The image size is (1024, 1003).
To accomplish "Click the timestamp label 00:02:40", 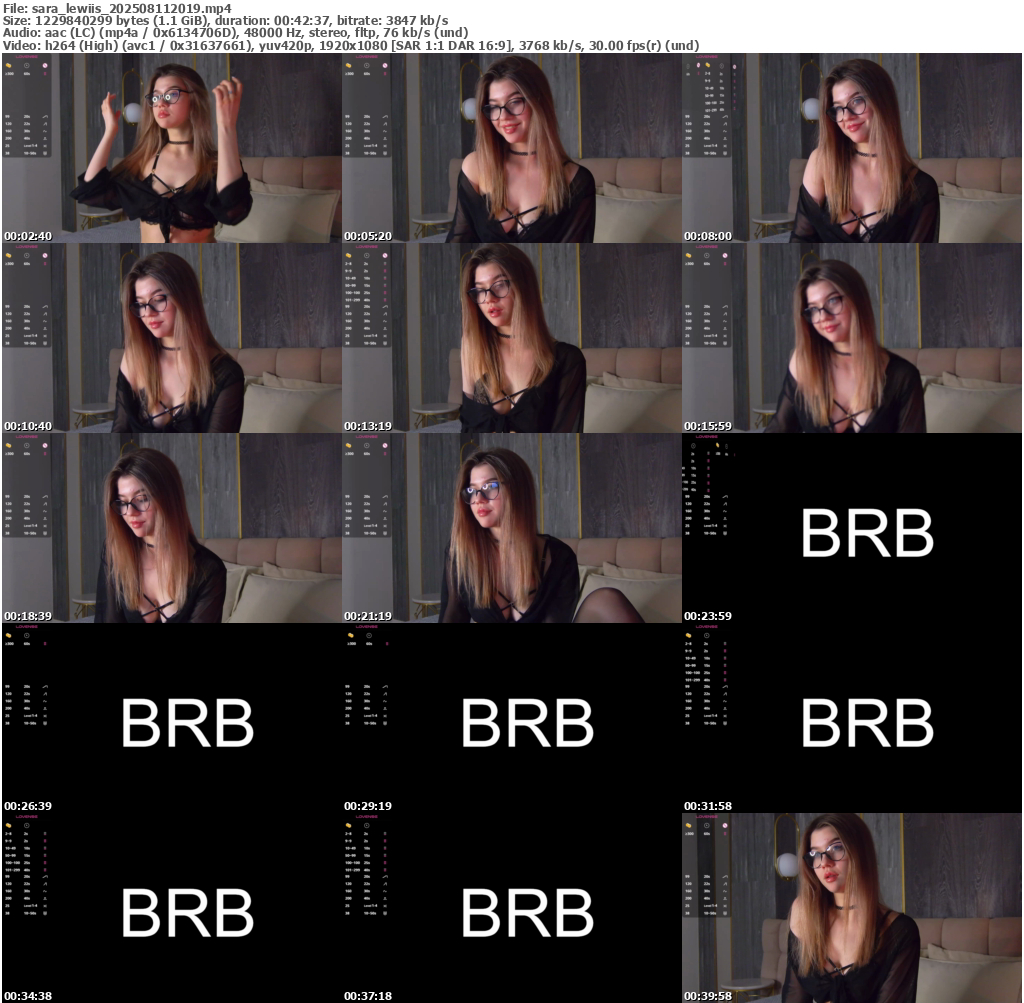I will click(28, 236).
